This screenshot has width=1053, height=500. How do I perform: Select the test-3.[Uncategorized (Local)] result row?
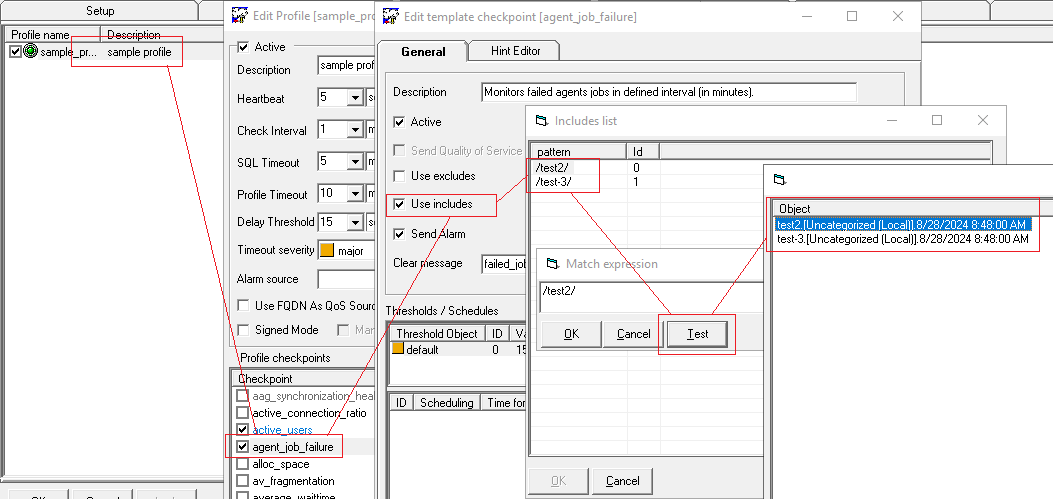(x=903, y=238)
